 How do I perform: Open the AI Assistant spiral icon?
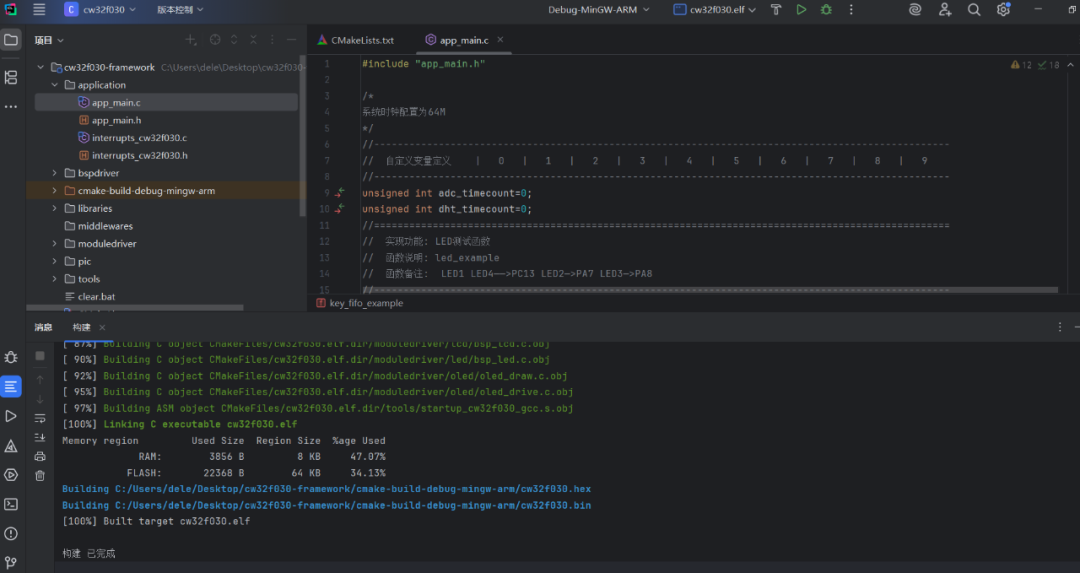[x=915, y=10]
